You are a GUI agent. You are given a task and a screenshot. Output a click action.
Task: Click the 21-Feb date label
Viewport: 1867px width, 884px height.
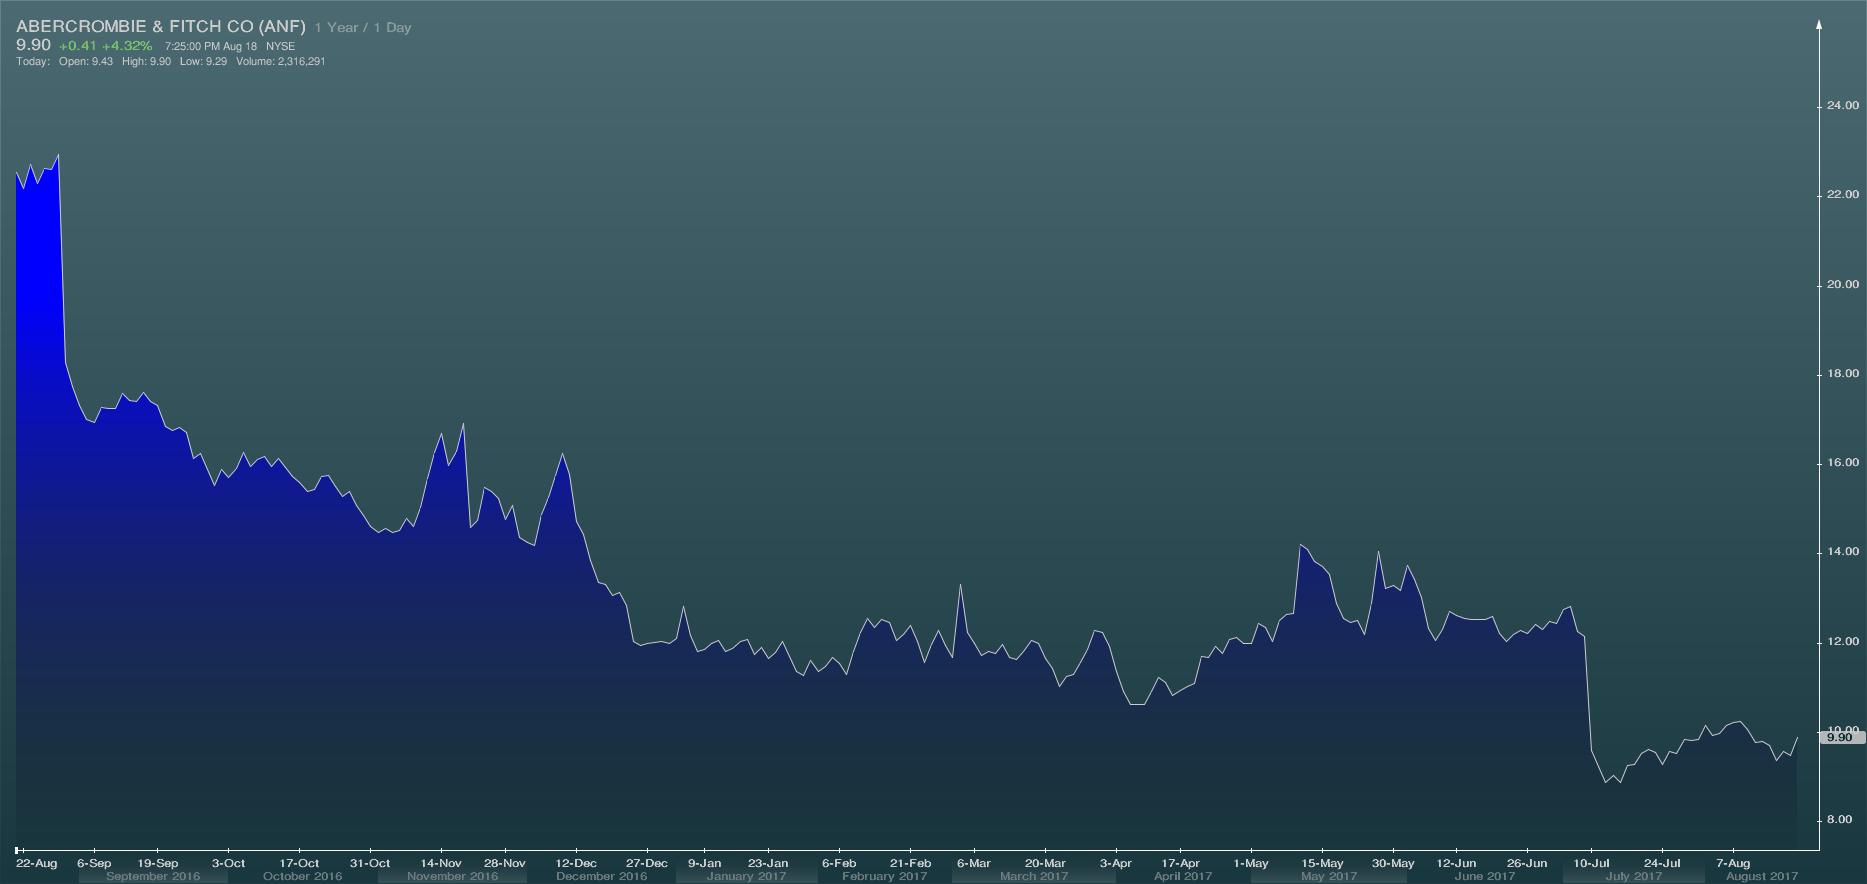coord(910,862)
